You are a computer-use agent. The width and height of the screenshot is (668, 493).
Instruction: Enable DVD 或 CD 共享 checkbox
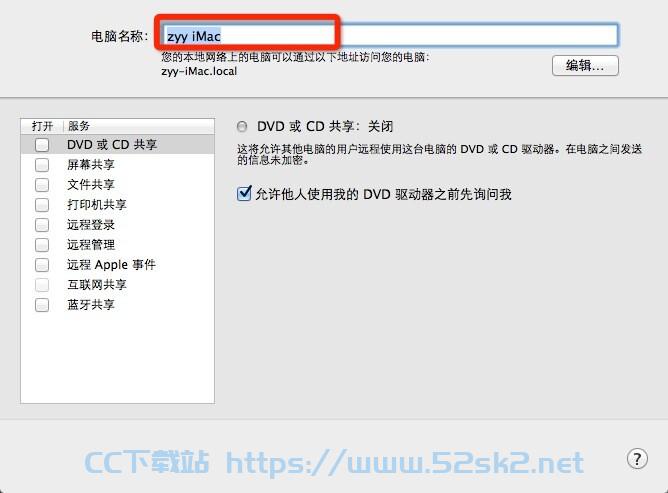point(42,145)
